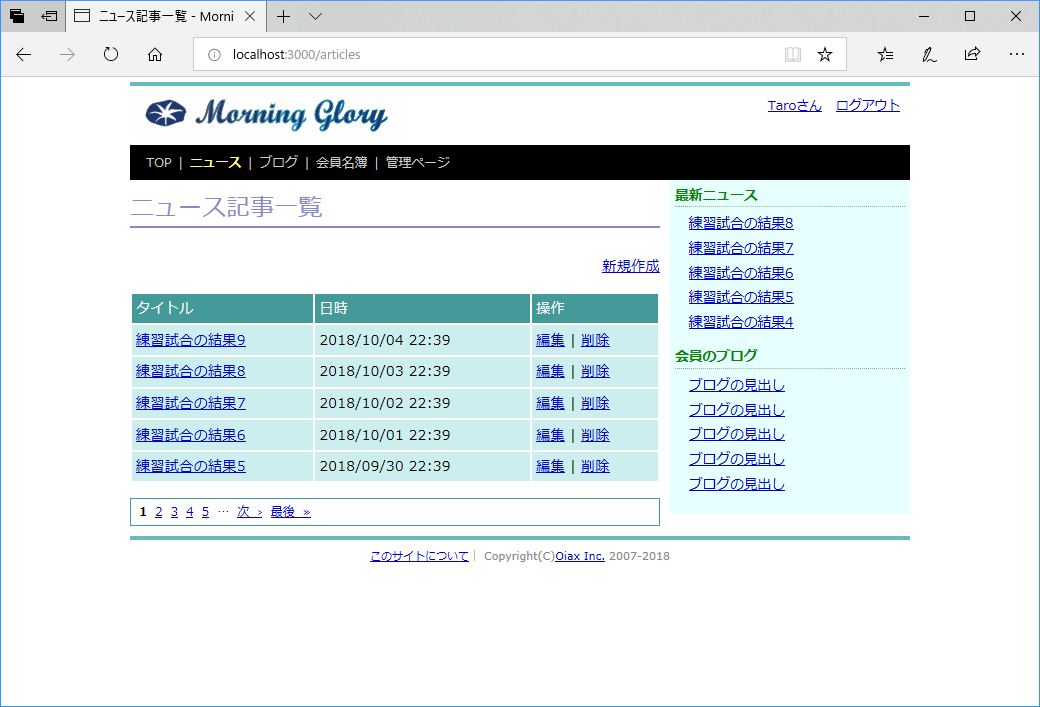Screen dimensions: 1040x707
Task: Open the ブログ navigation item
Action: (279, 162)
